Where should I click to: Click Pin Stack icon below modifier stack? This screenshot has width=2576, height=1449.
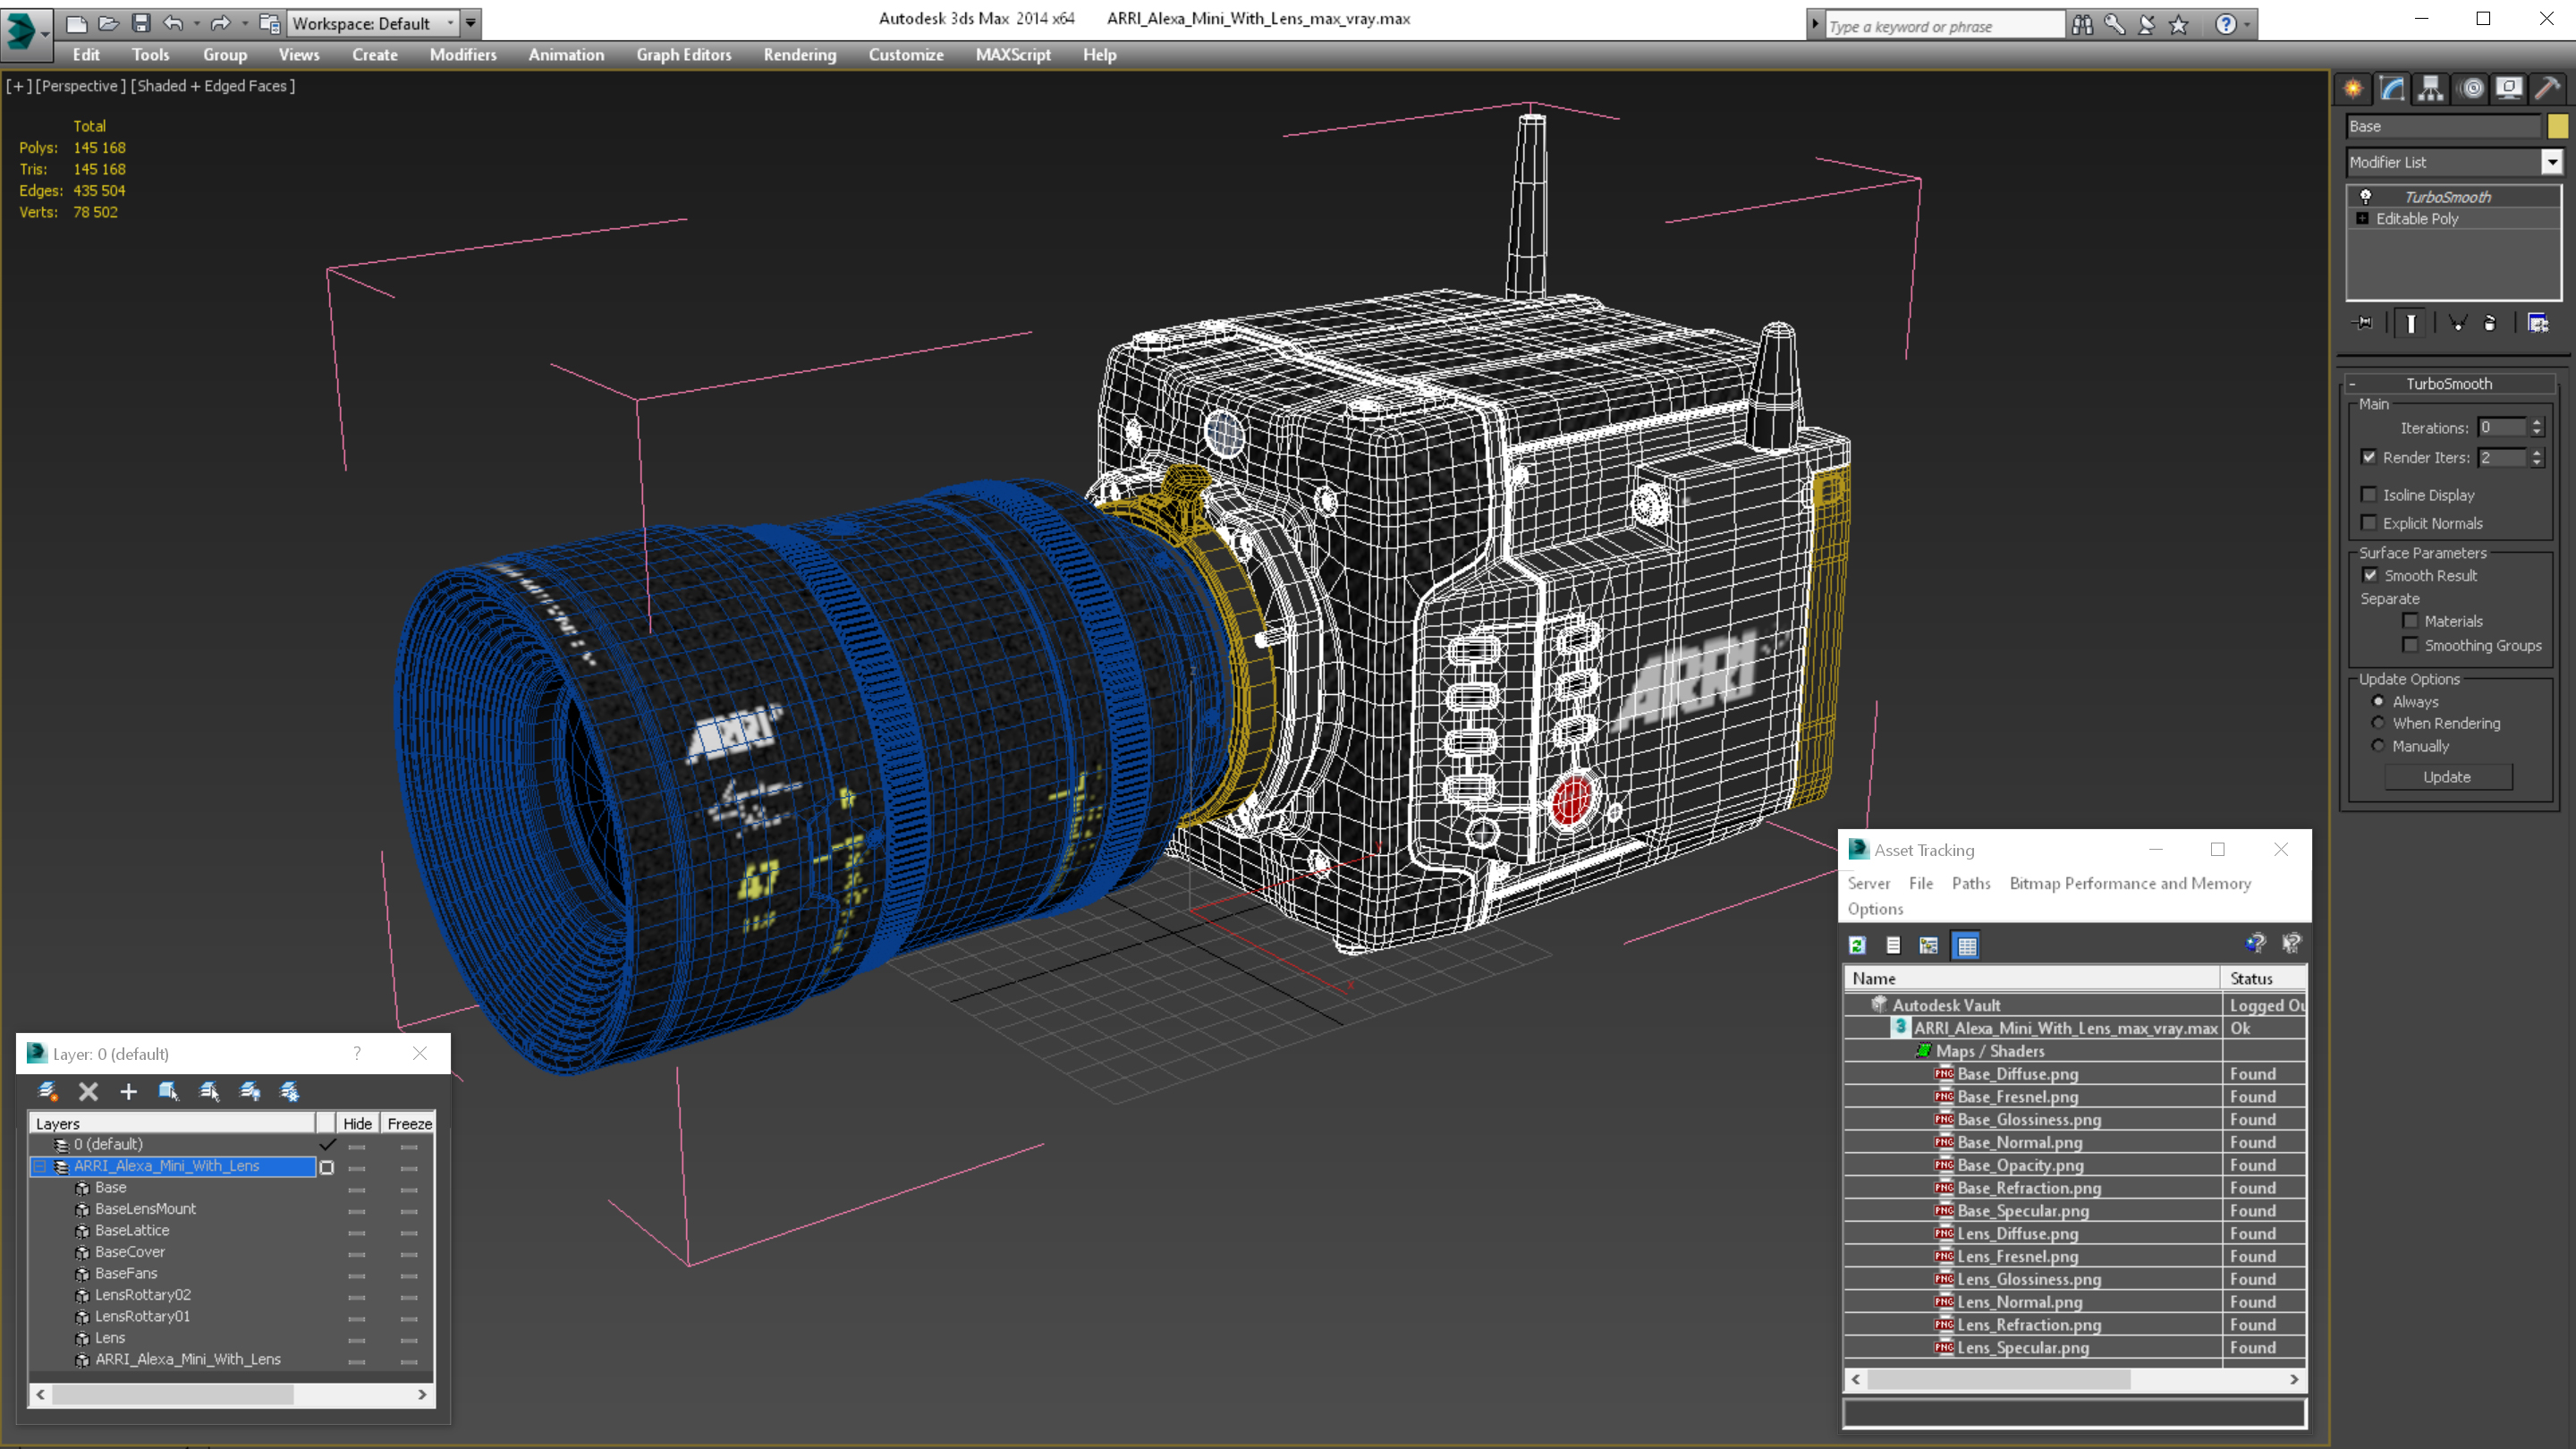coord(2363,323)
